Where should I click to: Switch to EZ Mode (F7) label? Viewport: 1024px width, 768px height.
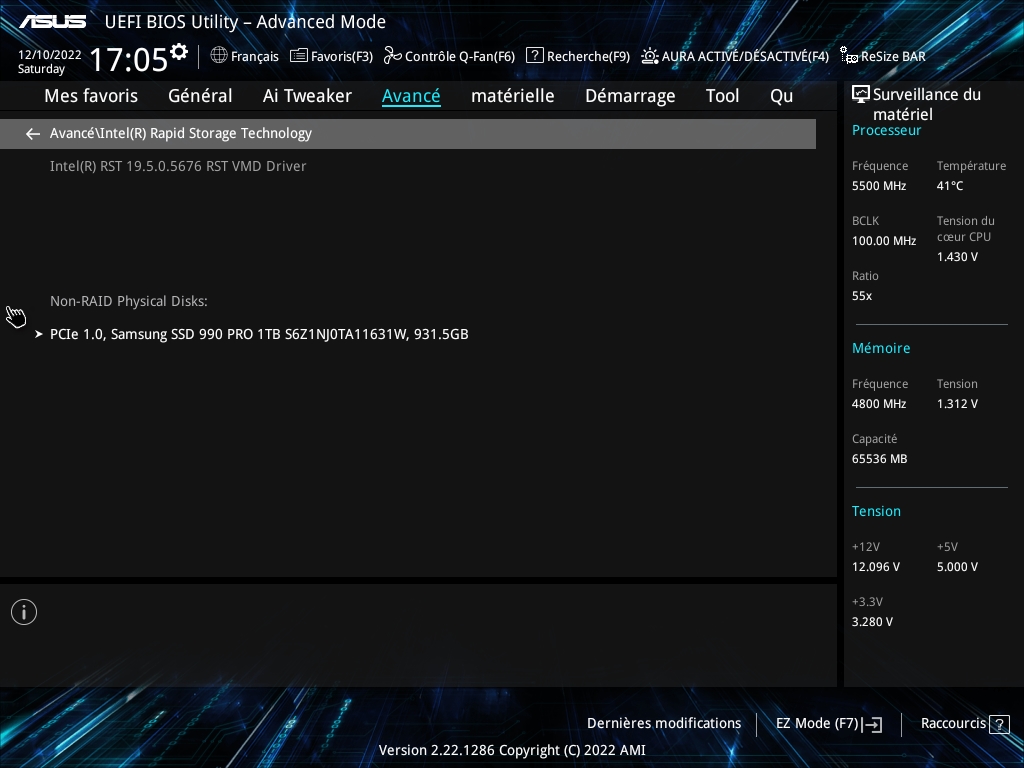pos(817,724)
